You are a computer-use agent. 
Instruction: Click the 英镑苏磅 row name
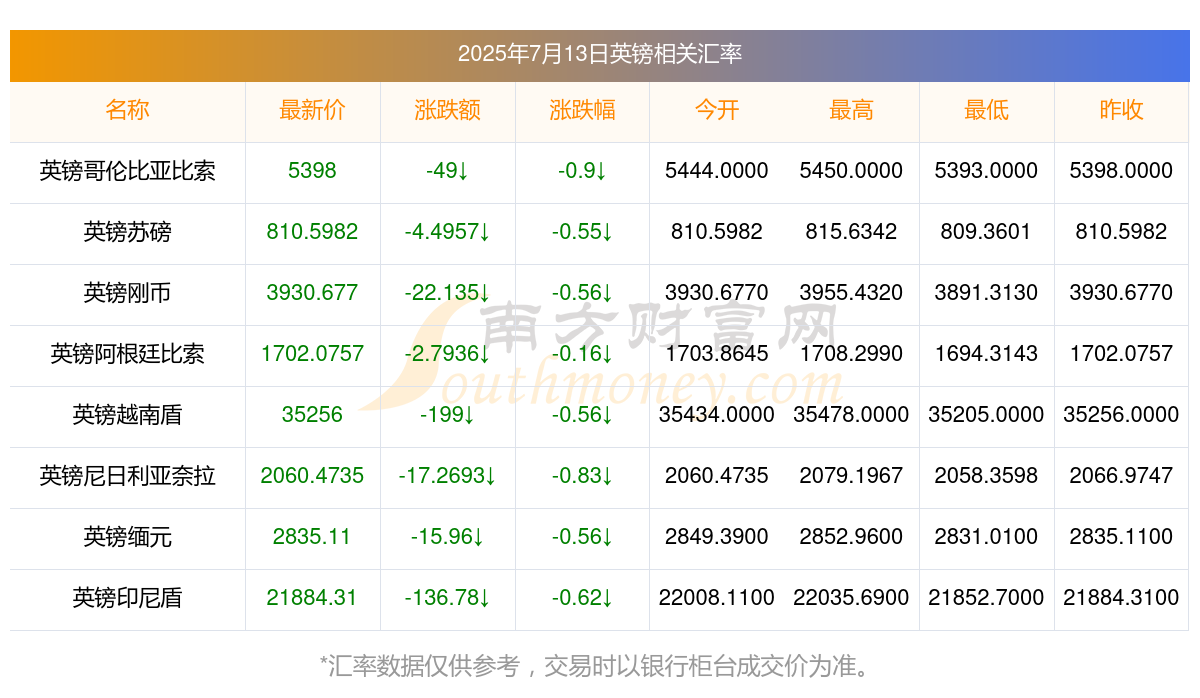[x=127, y=232]
